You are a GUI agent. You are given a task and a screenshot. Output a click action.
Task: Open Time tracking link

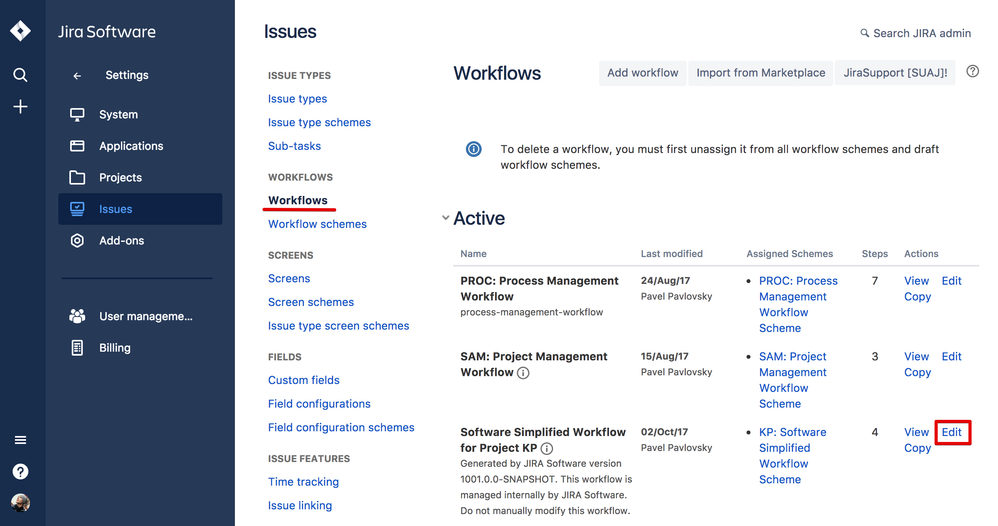coord(303,482)
